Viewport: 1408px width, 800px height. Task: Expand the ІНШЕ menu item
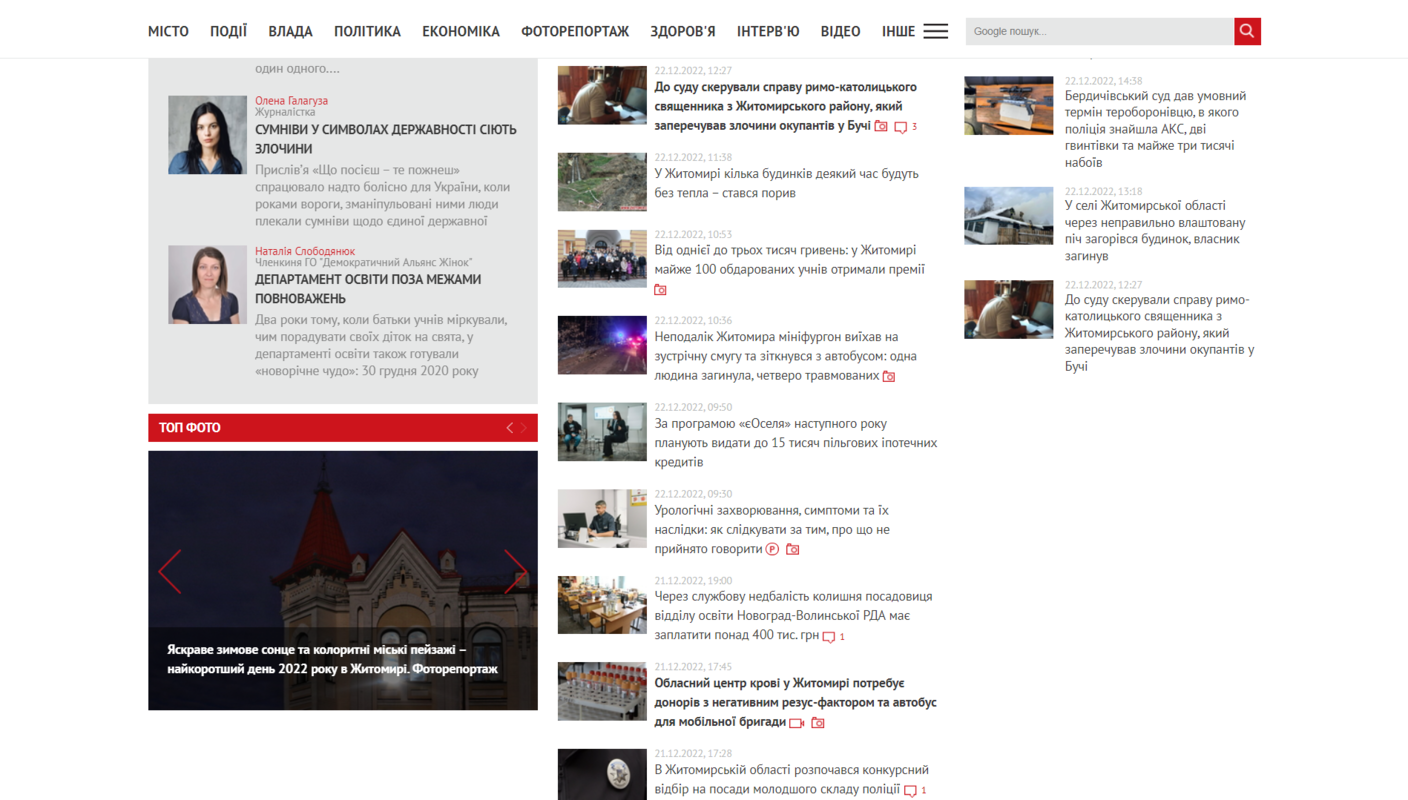[898, 31]
